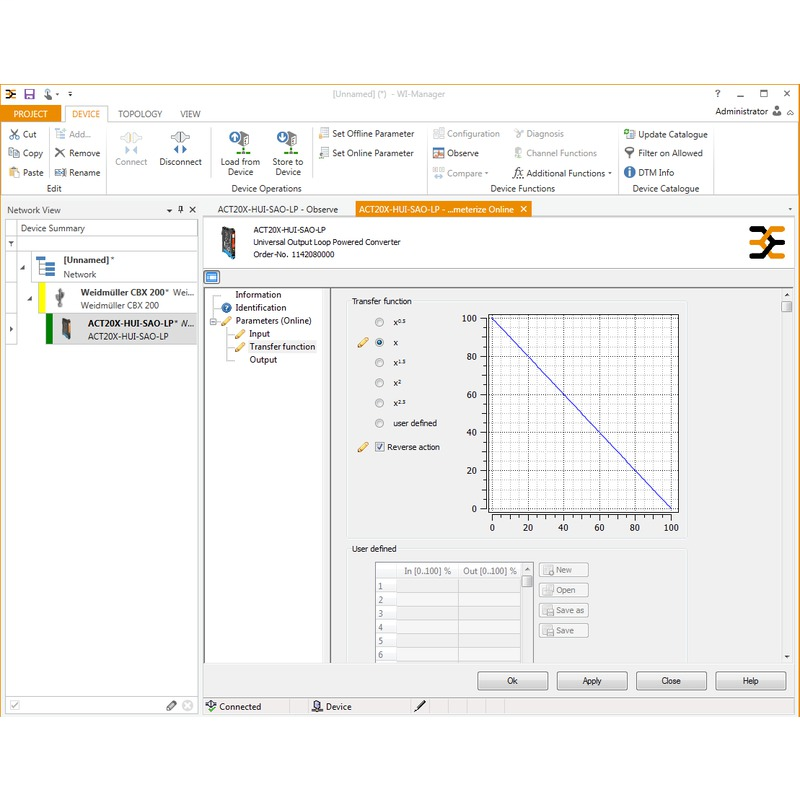Click the Apply button
Image resolution: width=800 pixels, height=800 pixels.
[592, 681]
